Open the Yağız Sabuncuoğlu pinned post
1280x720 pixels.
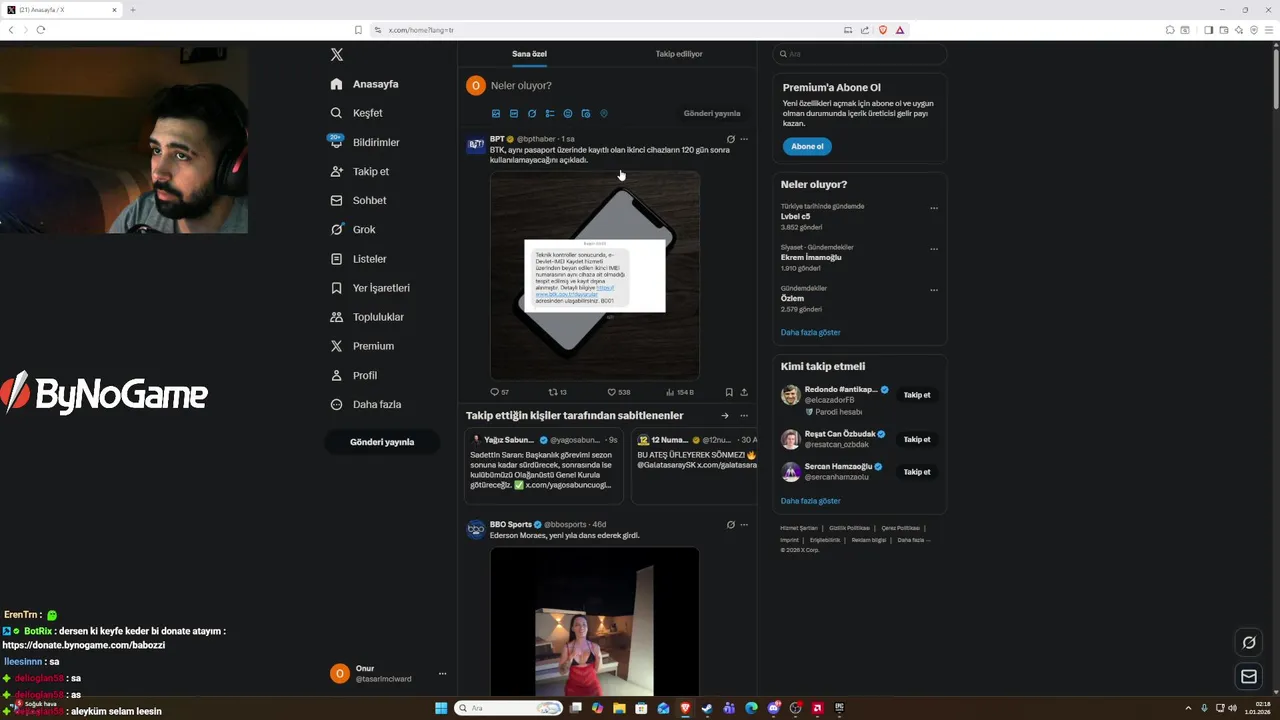(x=544, y=465)
